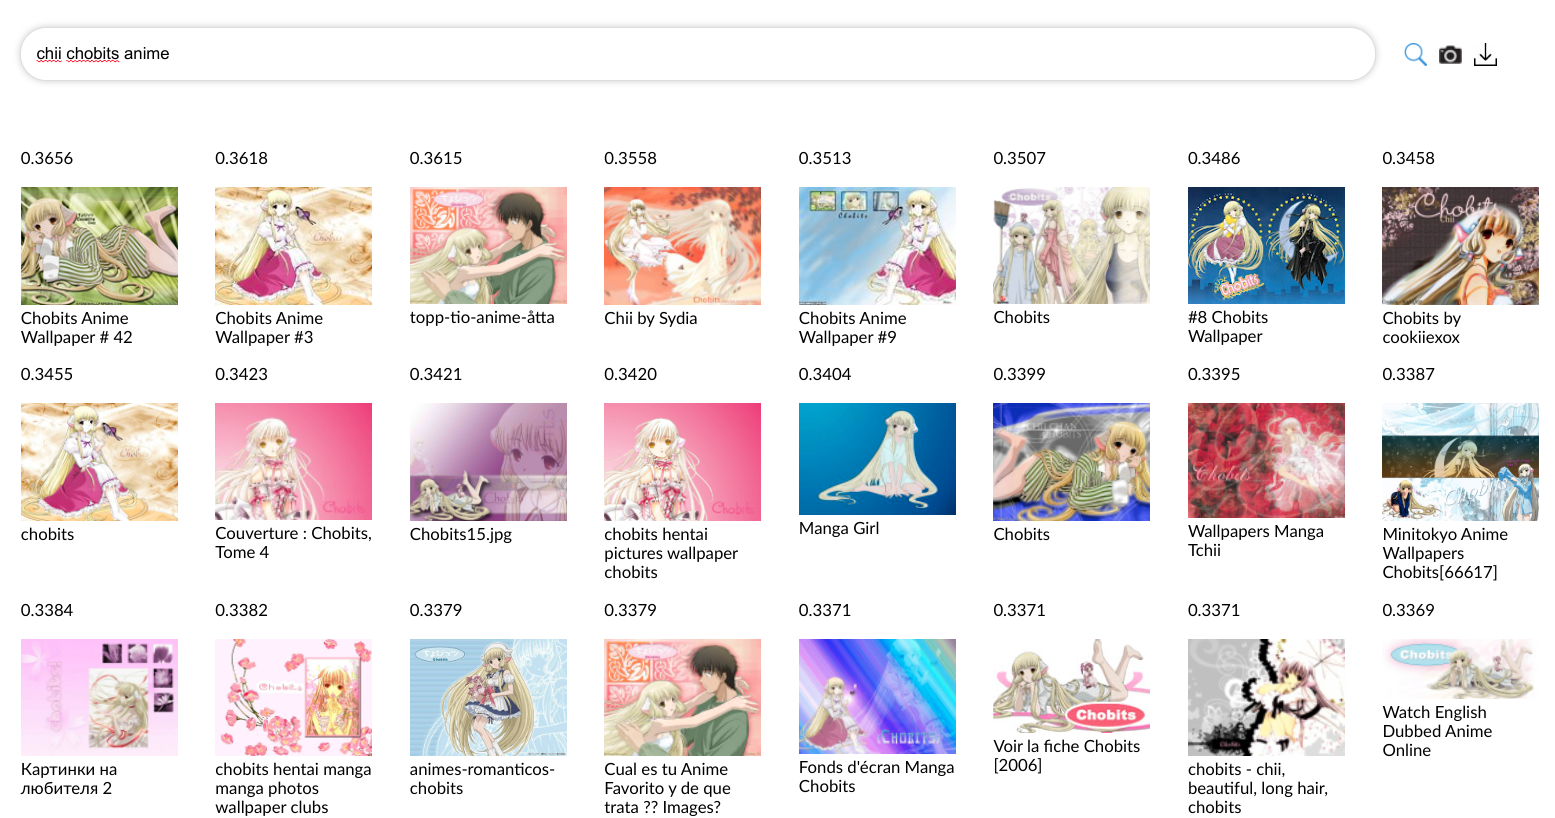
Task: Select the Chobits Anime Wallpaper #3 image
Action: pyautogui.click(x=293, y=246)
